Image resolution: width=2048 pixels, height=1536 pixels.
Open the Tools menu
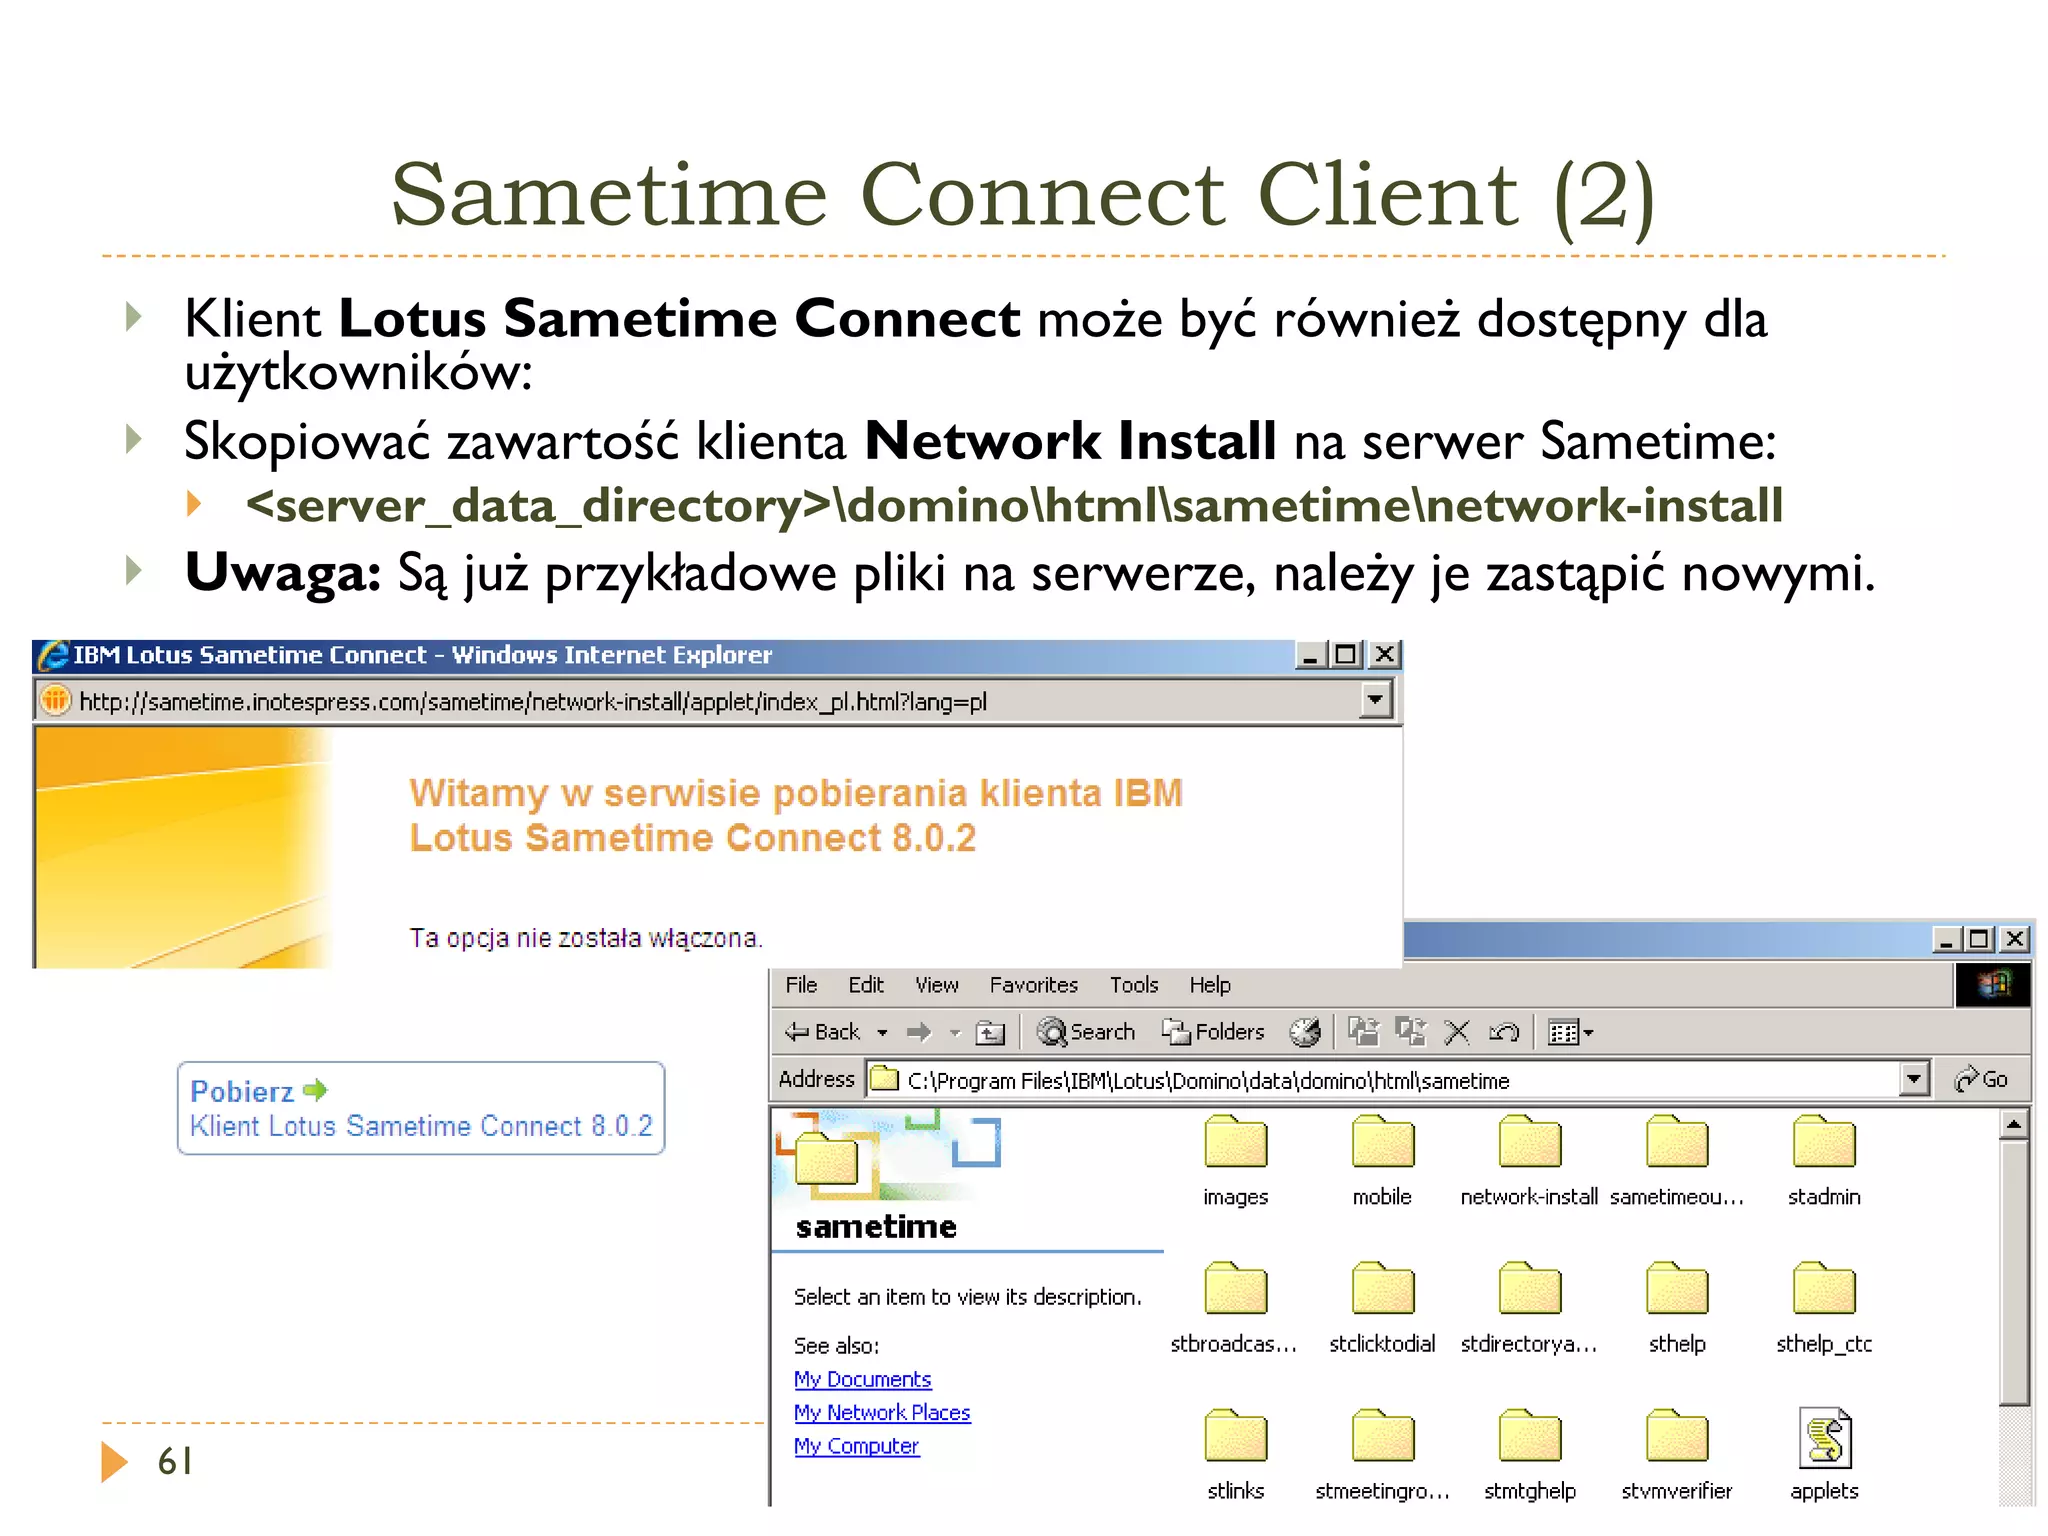tap(1134, 985)
